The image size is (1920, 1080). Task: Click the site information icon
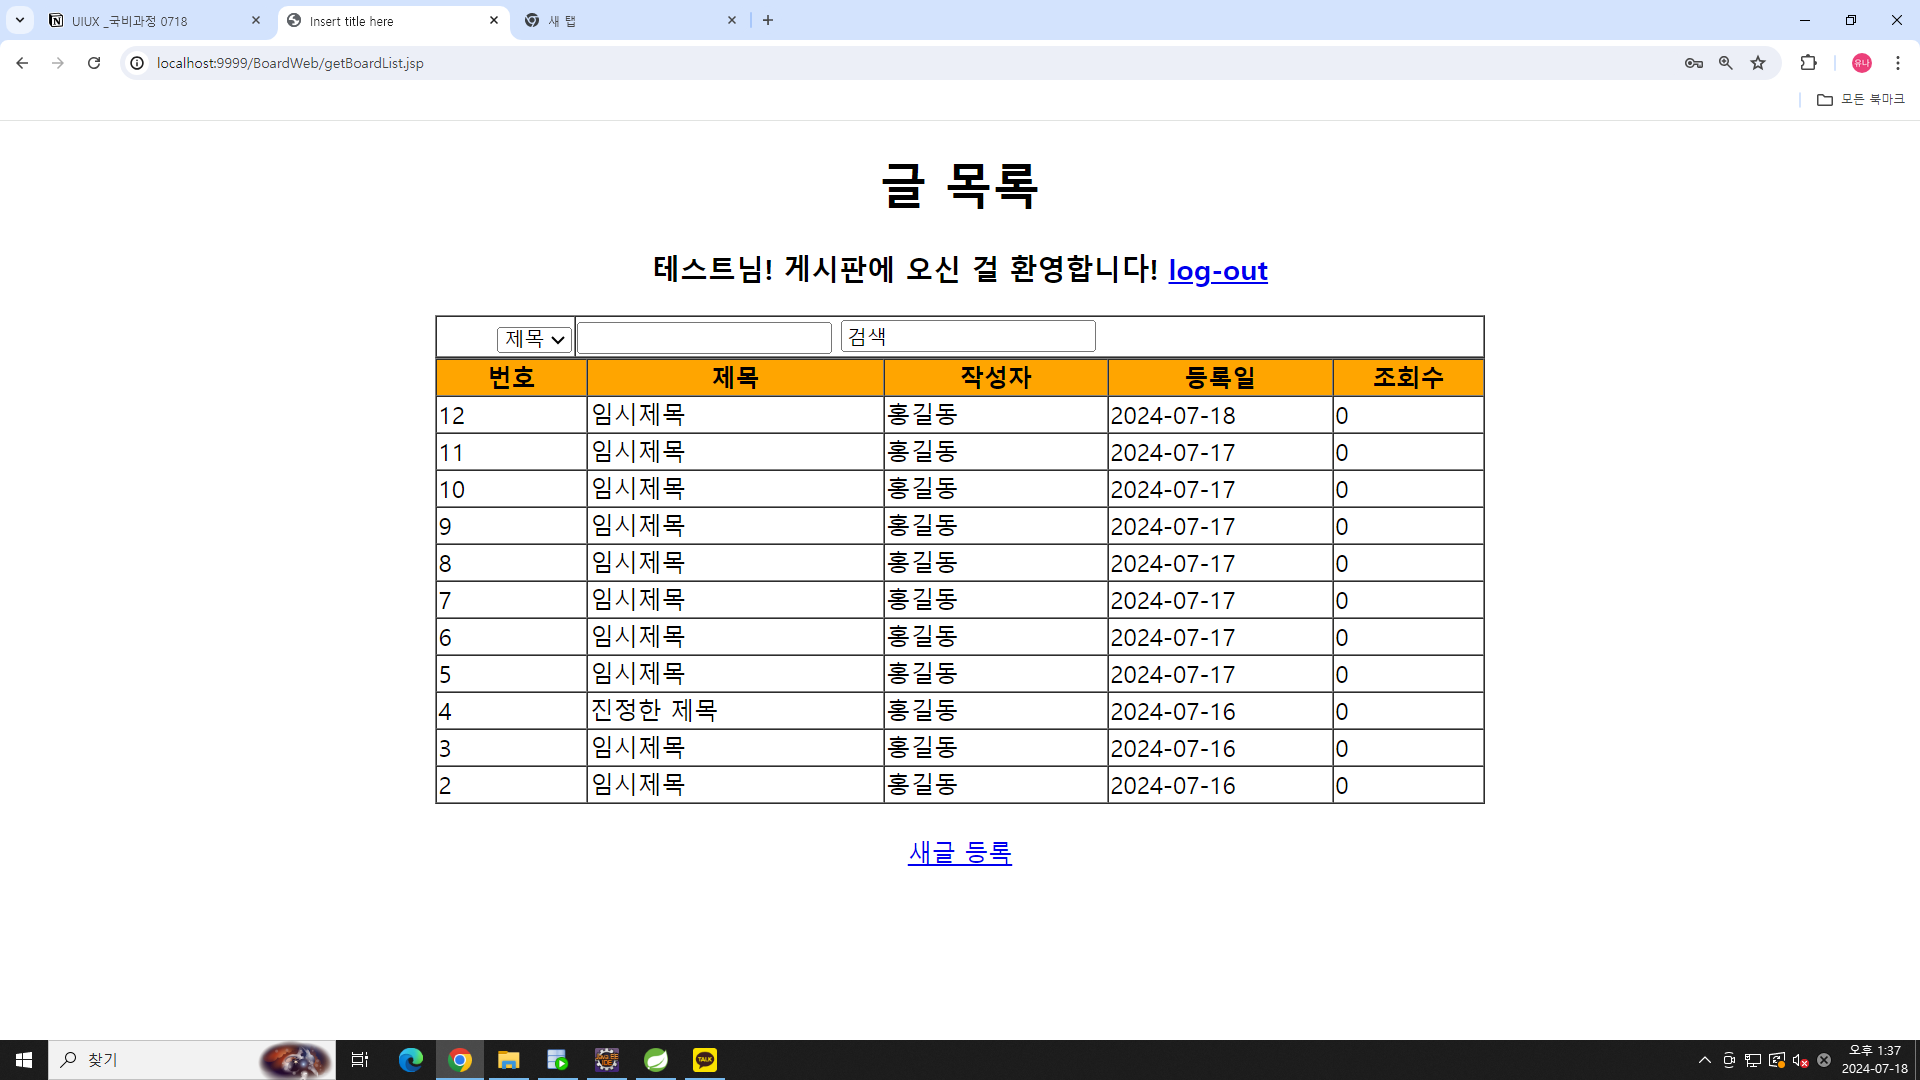click(137, 63)
